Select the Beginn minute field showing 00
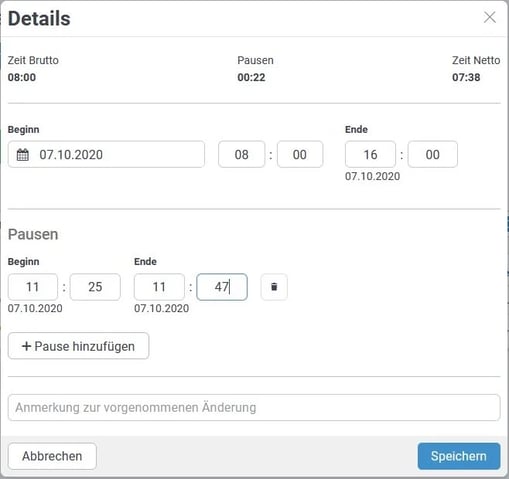The height and width of the screenshot is (479, 509). coord(300,154)
